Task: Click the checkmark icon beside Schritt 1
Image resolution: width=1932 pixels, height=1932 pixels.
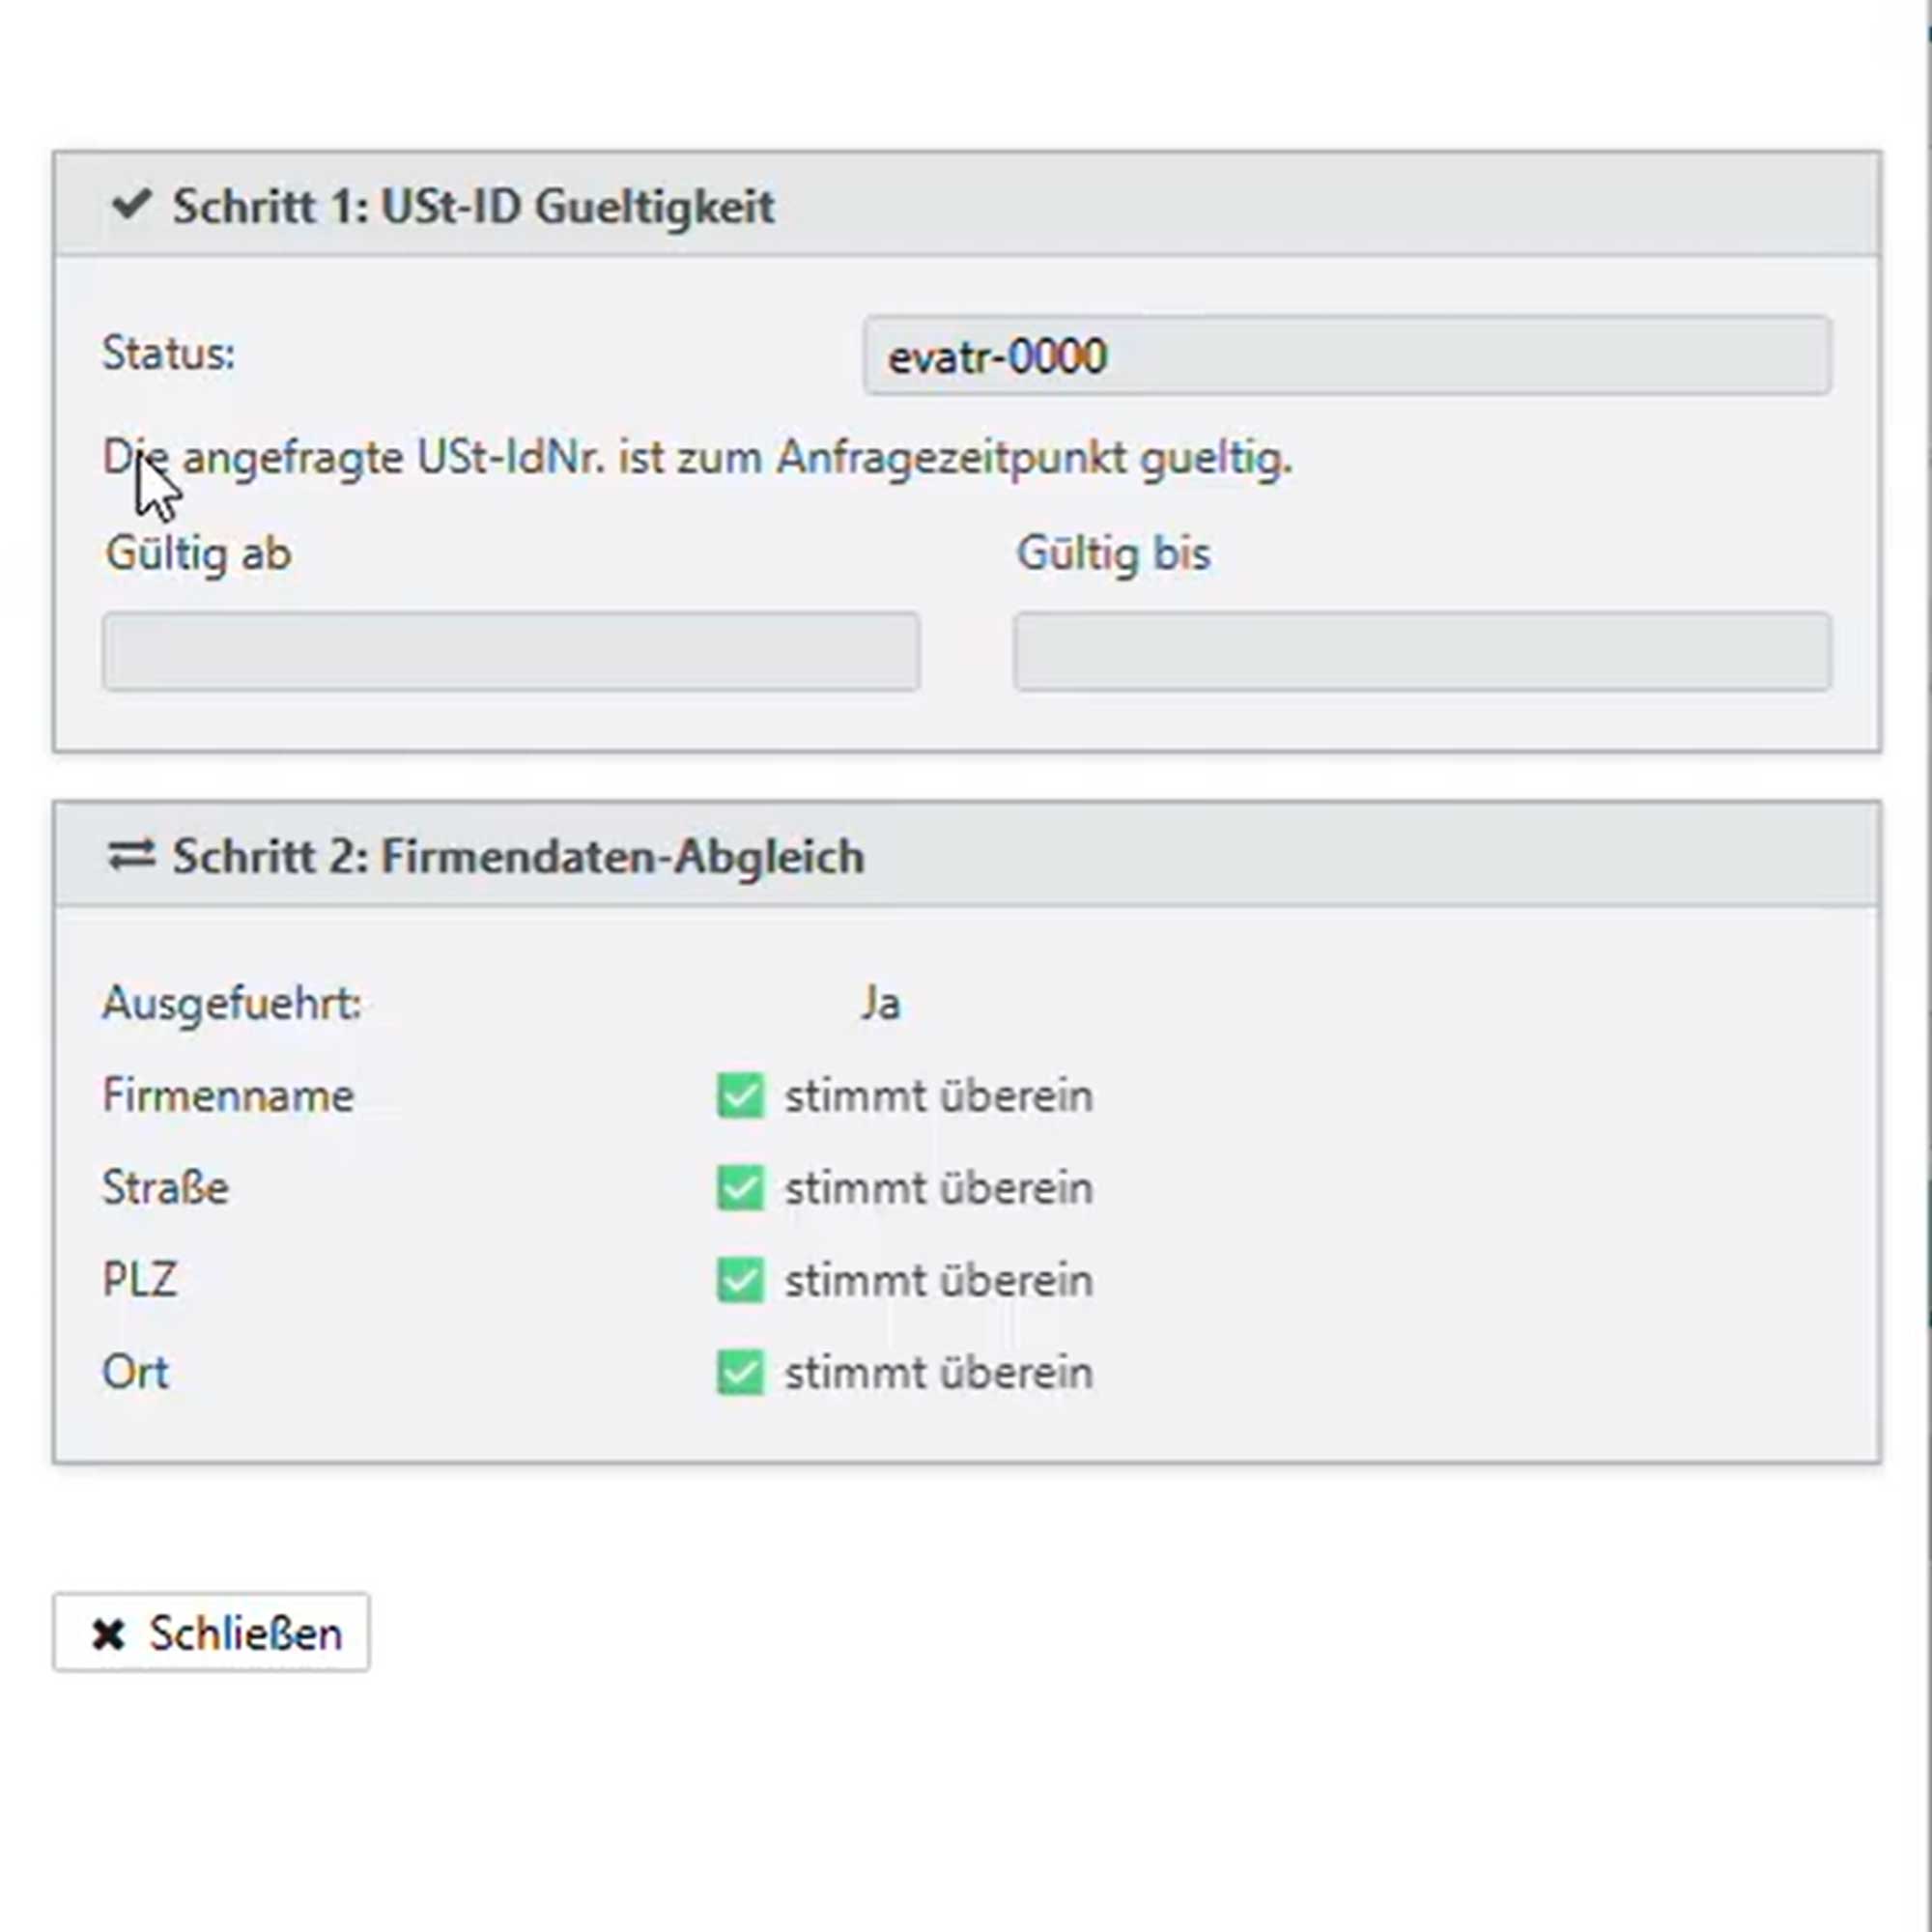Action: click(x=131, y=205)
